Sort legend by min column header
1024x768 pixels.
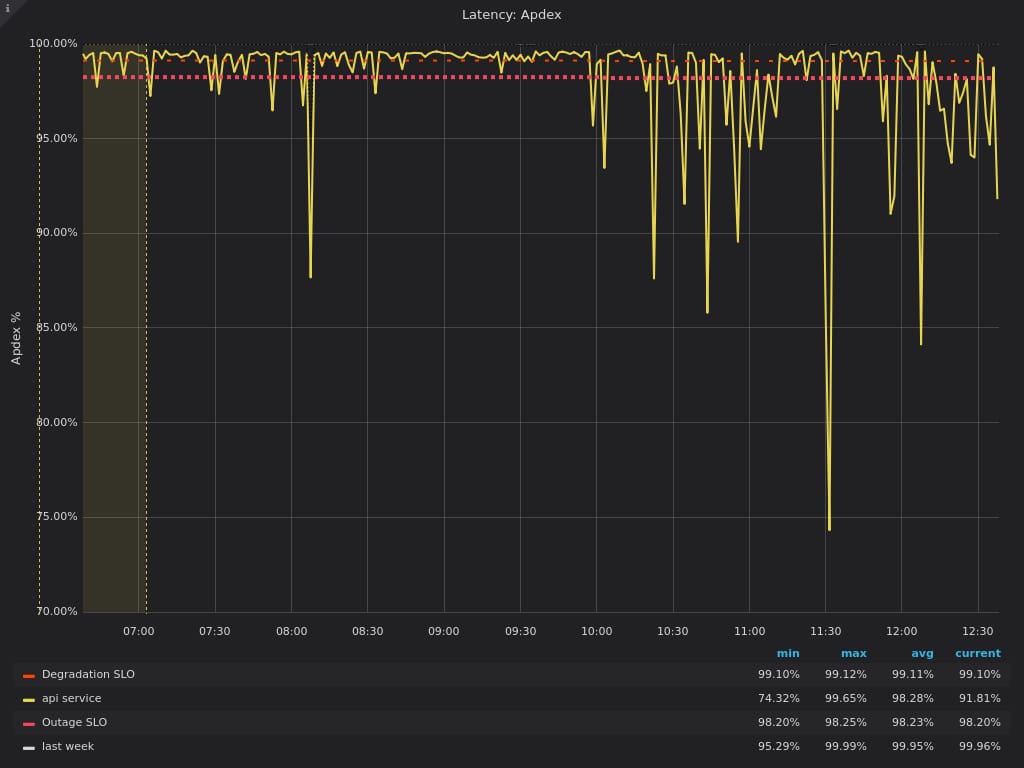(788, 653)
